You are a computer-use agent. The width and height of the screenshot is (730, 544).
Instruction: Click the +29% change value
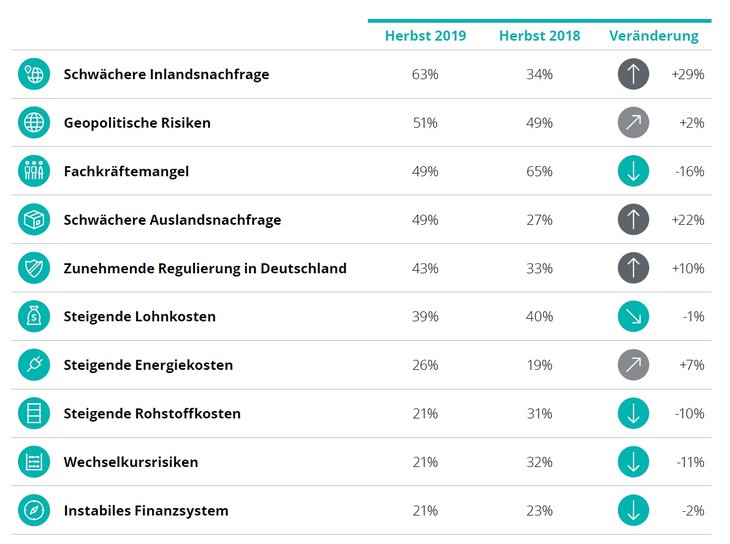pos(689,74)
